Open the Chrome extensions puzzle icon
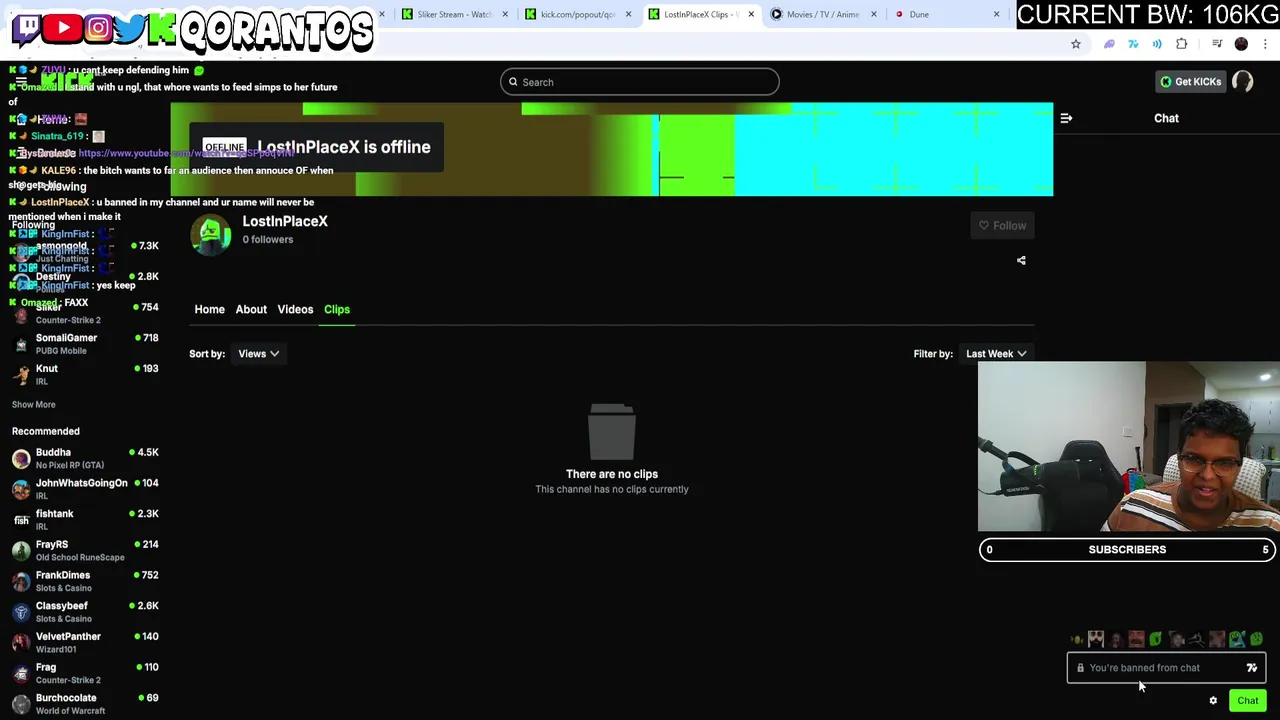The image size is (1280, 720). pos(1182,44)
